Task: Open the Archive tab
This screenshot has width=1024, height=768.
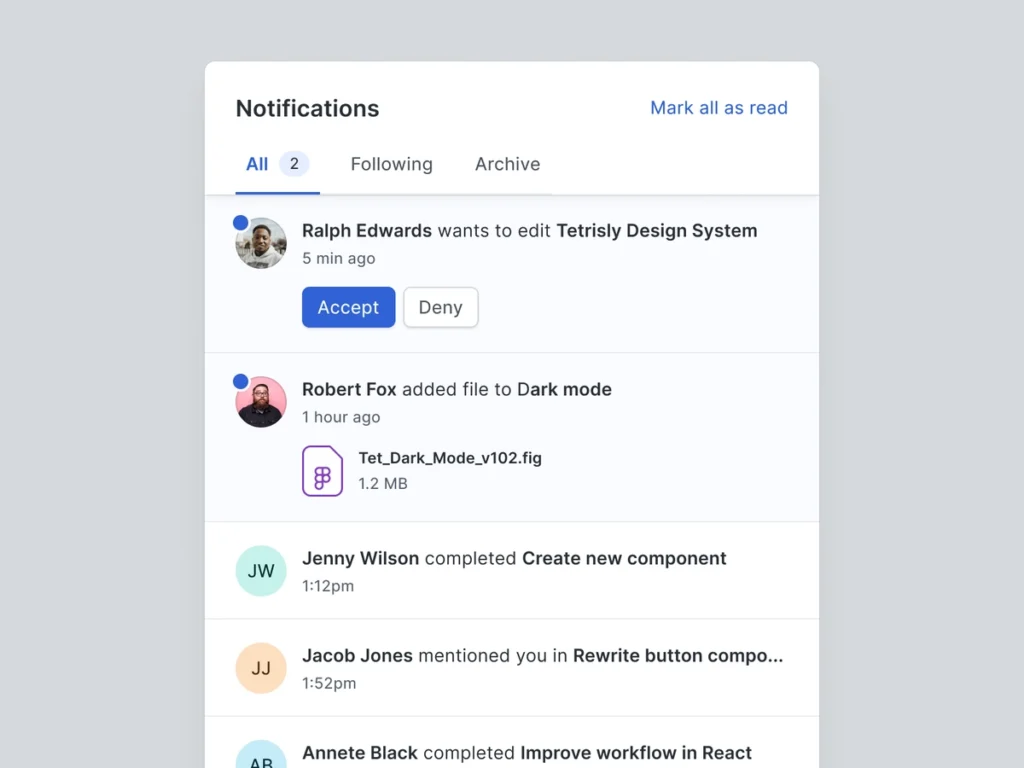Action: pos(507,164)
